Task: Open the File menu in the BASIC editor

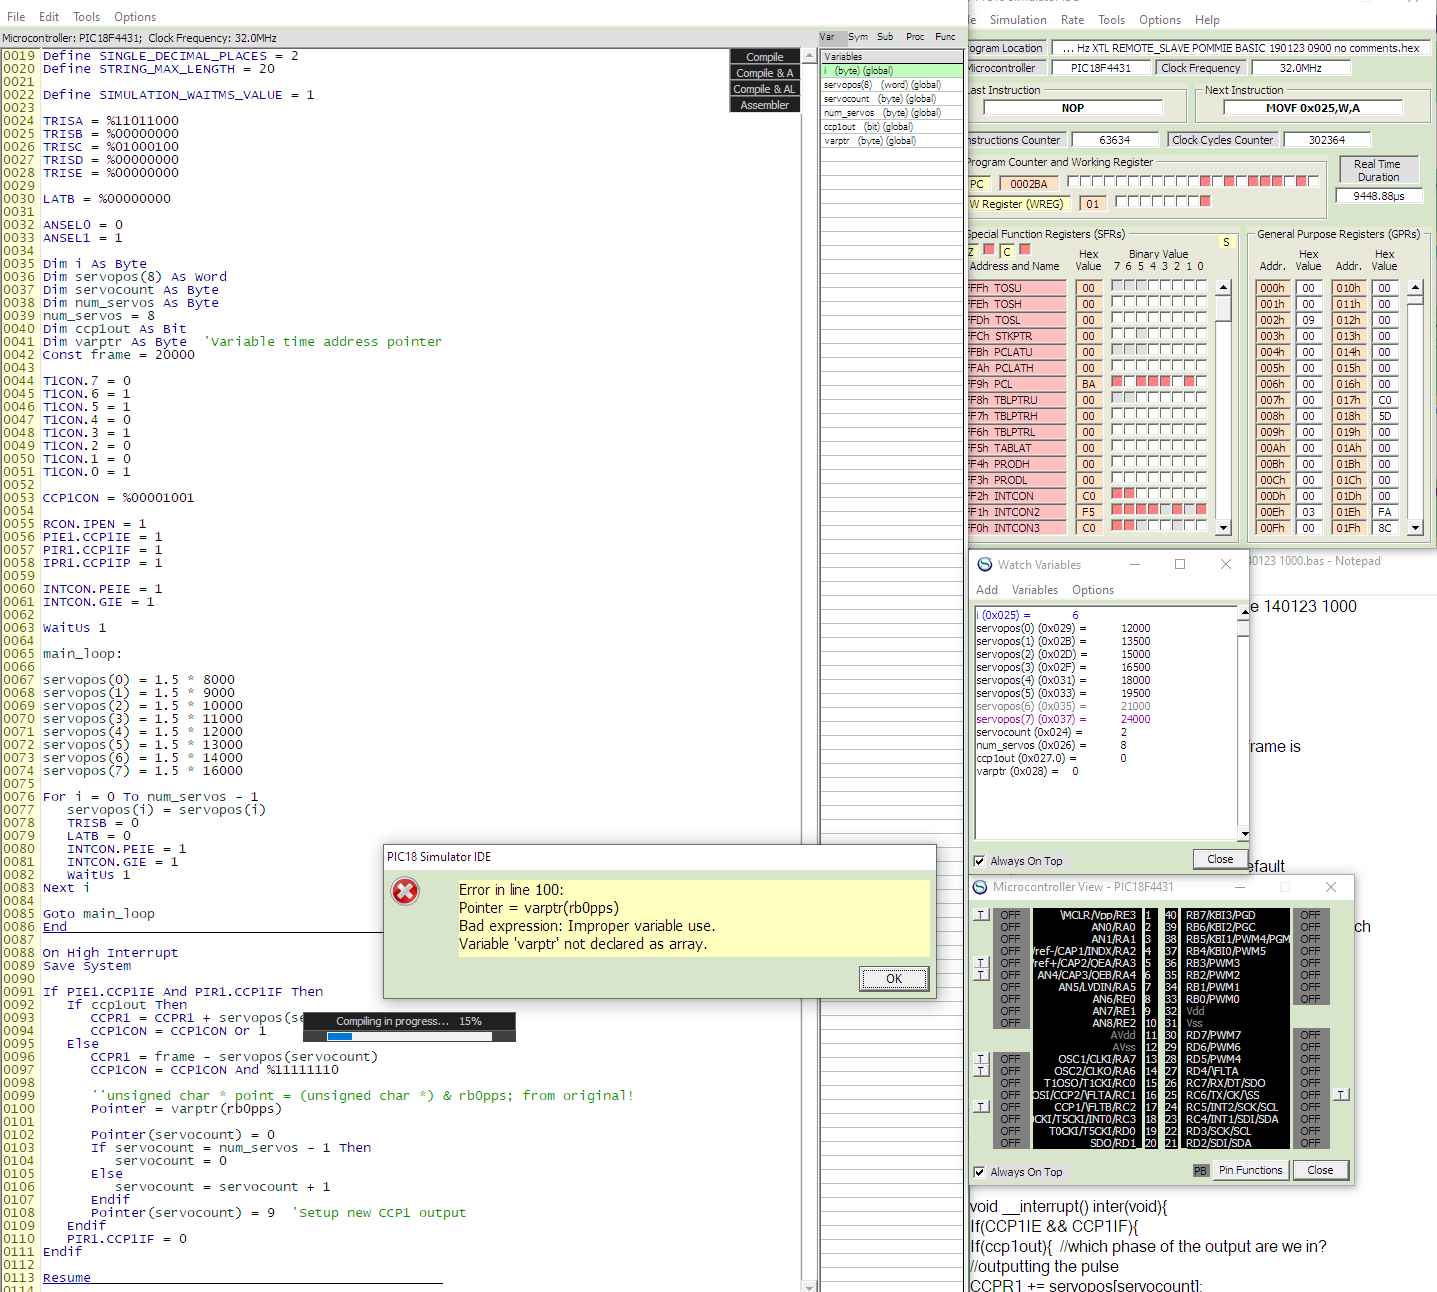Action: [x=16, y=17]
